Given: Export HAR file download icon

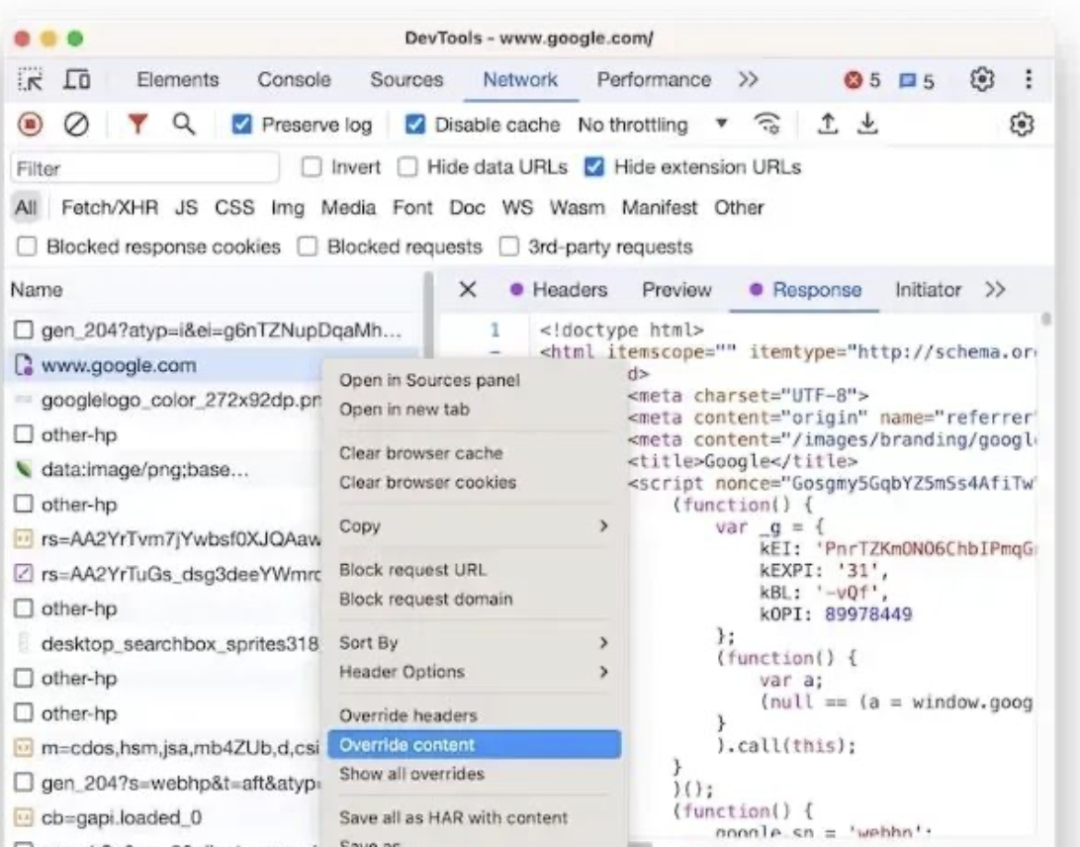Looking at the screenshot, I should point(867,124).
